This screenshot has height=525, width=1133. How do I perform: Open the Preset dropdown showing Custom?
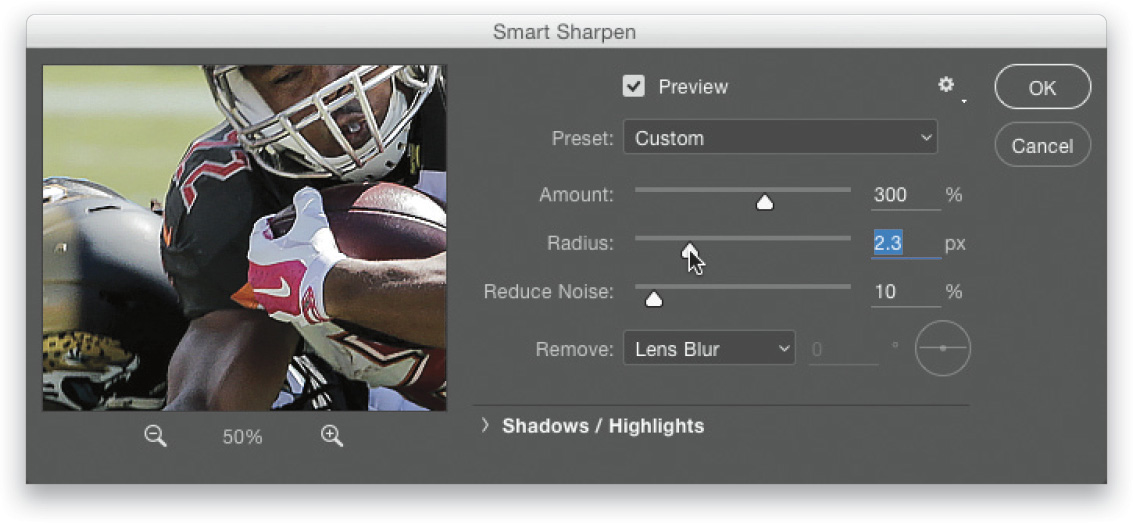(x=780, y=137)
